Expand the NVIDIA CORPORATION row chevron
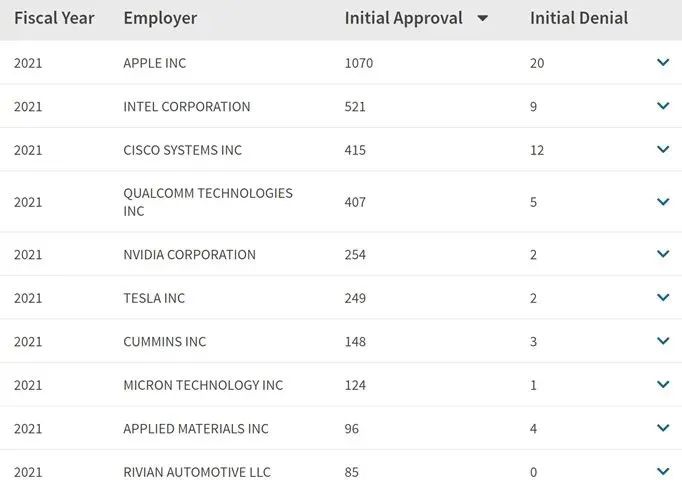 662,254
